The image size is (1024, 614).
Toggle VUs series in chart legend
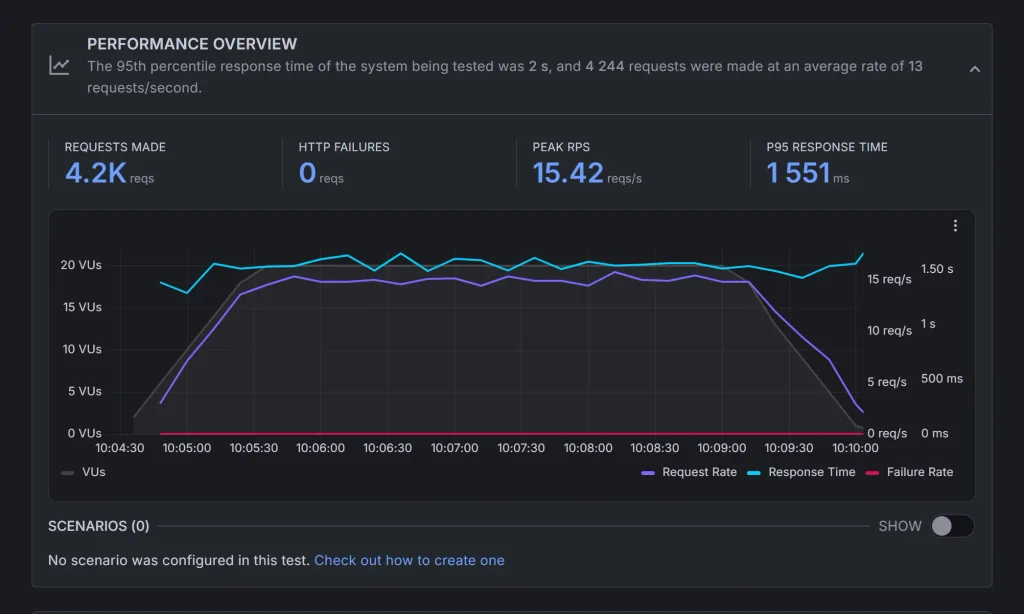(83, 472)
